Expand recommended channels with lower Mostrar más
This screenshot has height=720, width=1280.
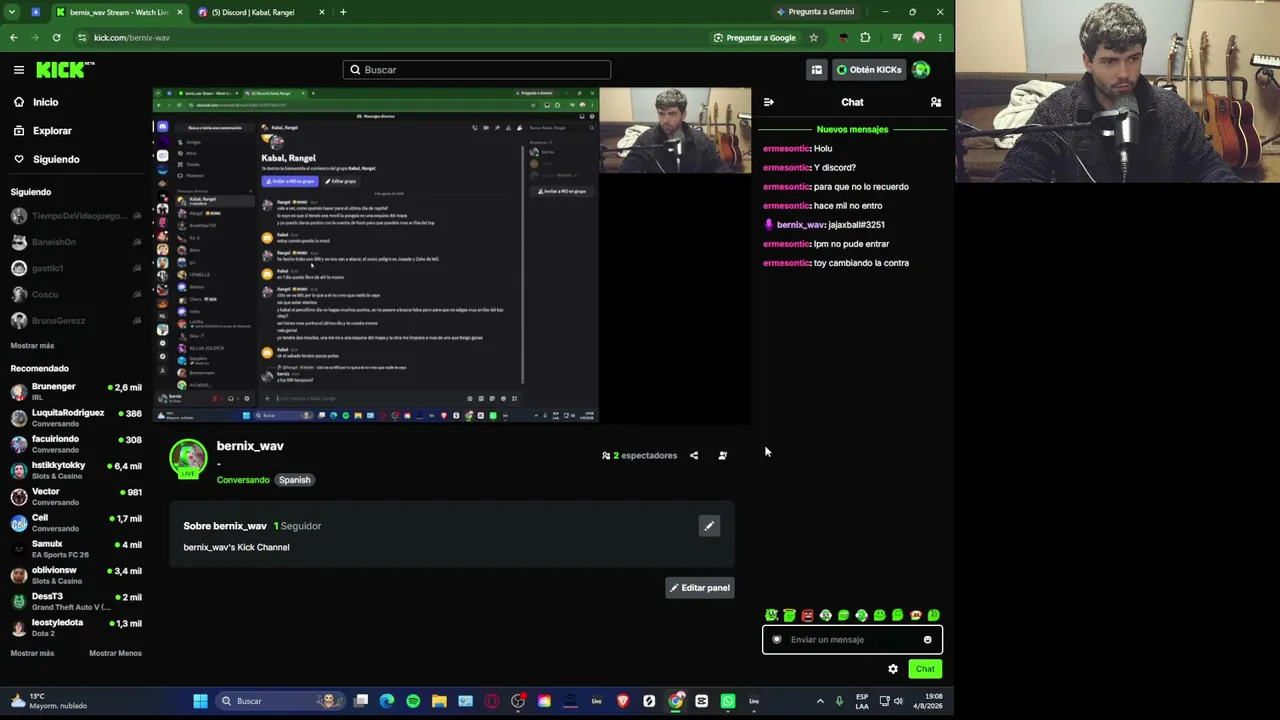32,653
